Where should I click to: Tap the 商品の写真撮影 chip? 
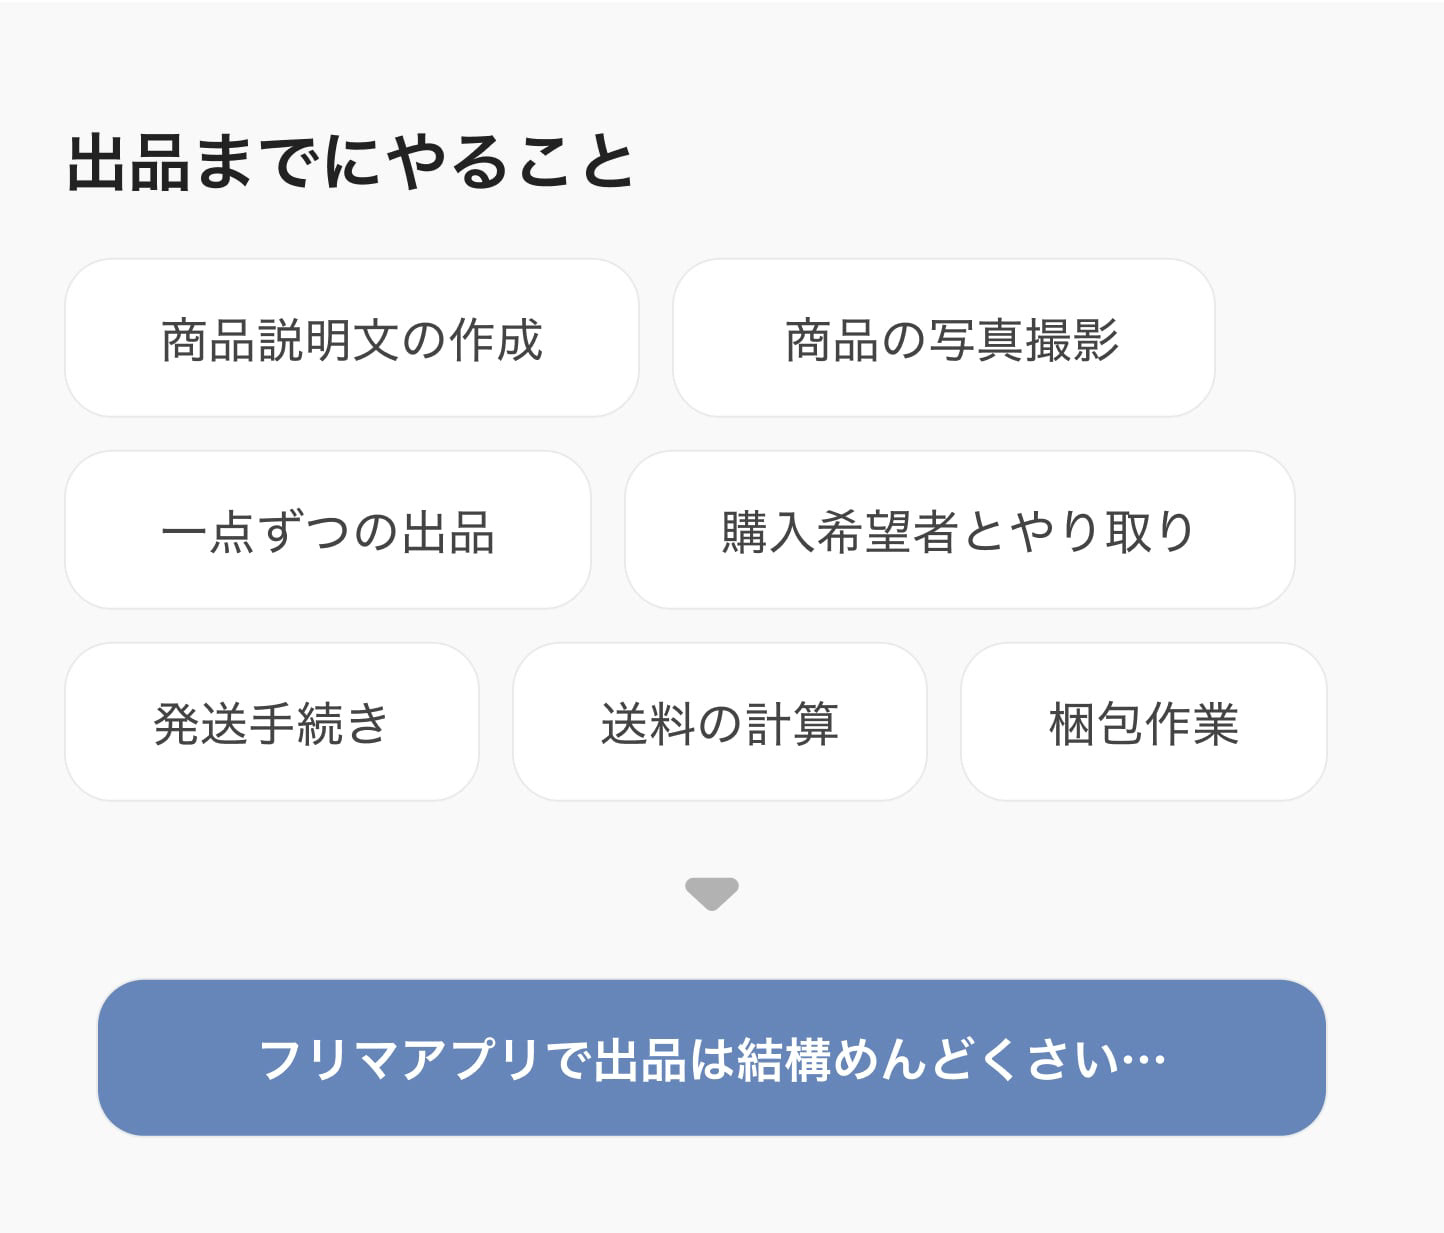tap(944, 338)
